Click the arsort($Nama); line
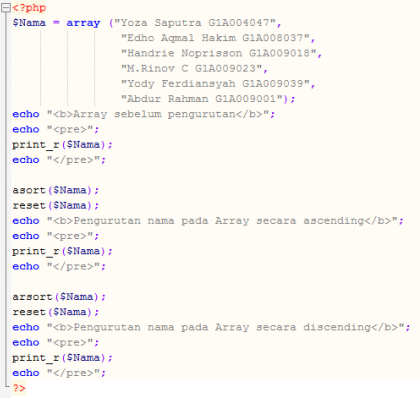Screen dimensions: 420x398 (59, 297)
